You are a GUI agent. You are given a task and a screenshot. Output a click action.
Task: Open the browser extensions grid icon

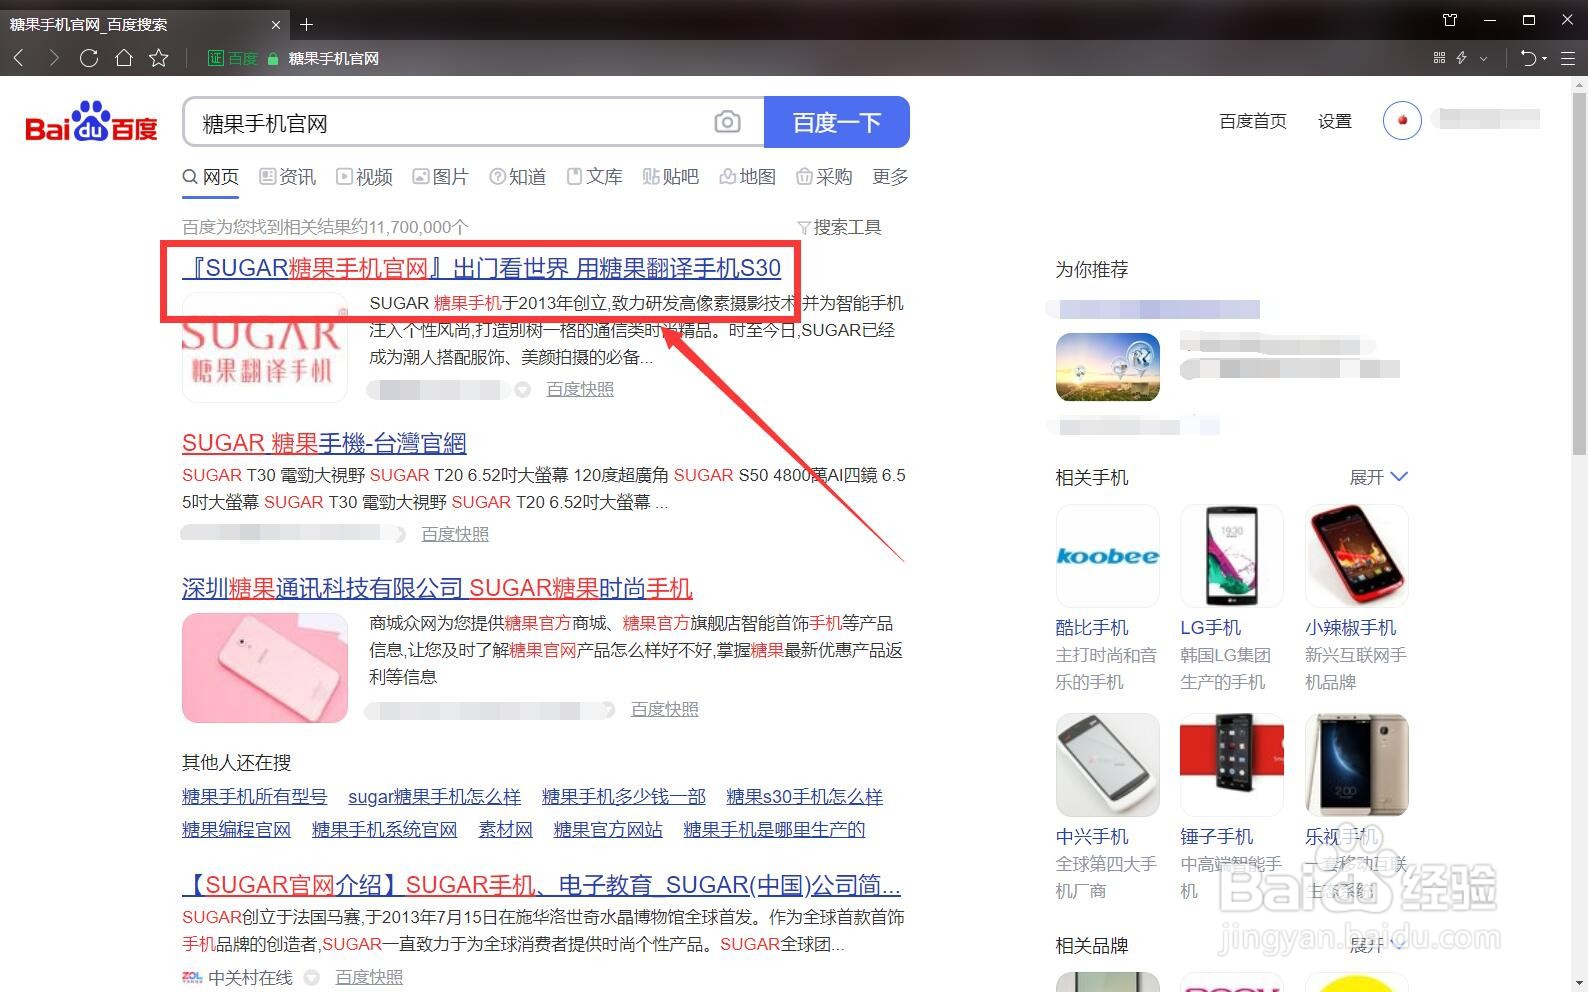(1439, 58)
